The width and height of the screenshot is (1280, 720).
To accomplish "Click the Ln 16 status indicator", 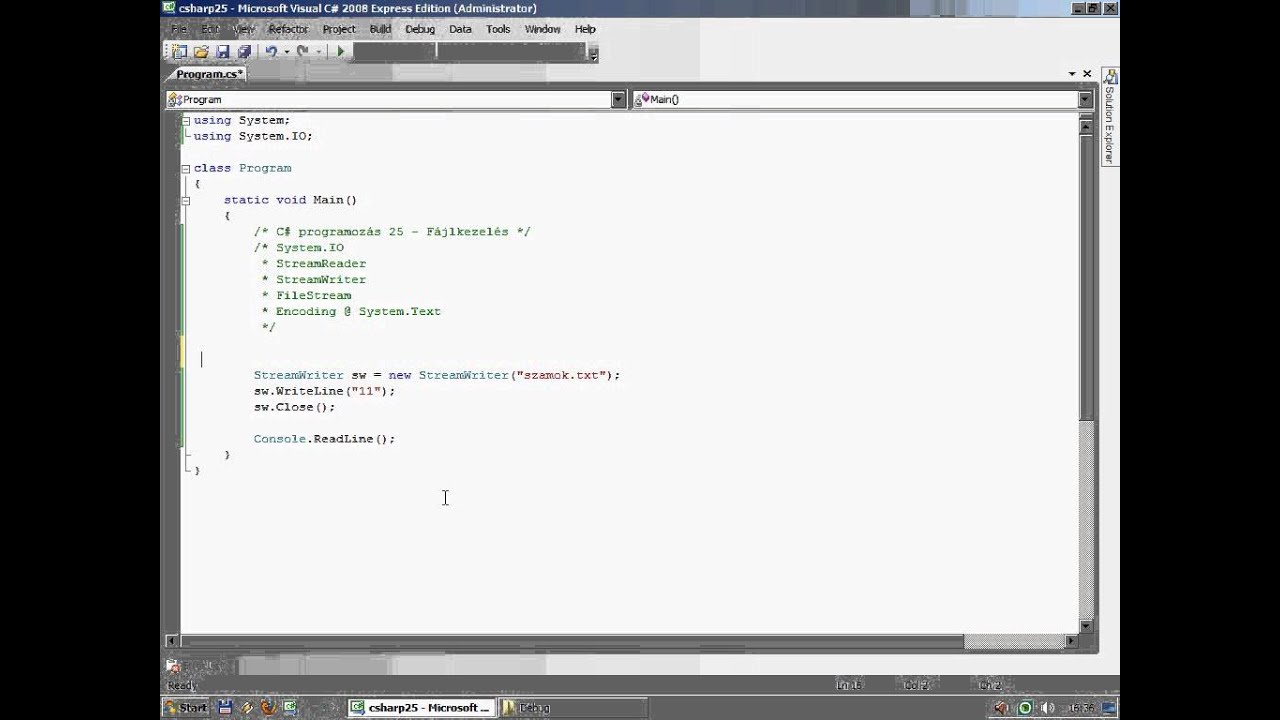I will click(x=849, y=685).
